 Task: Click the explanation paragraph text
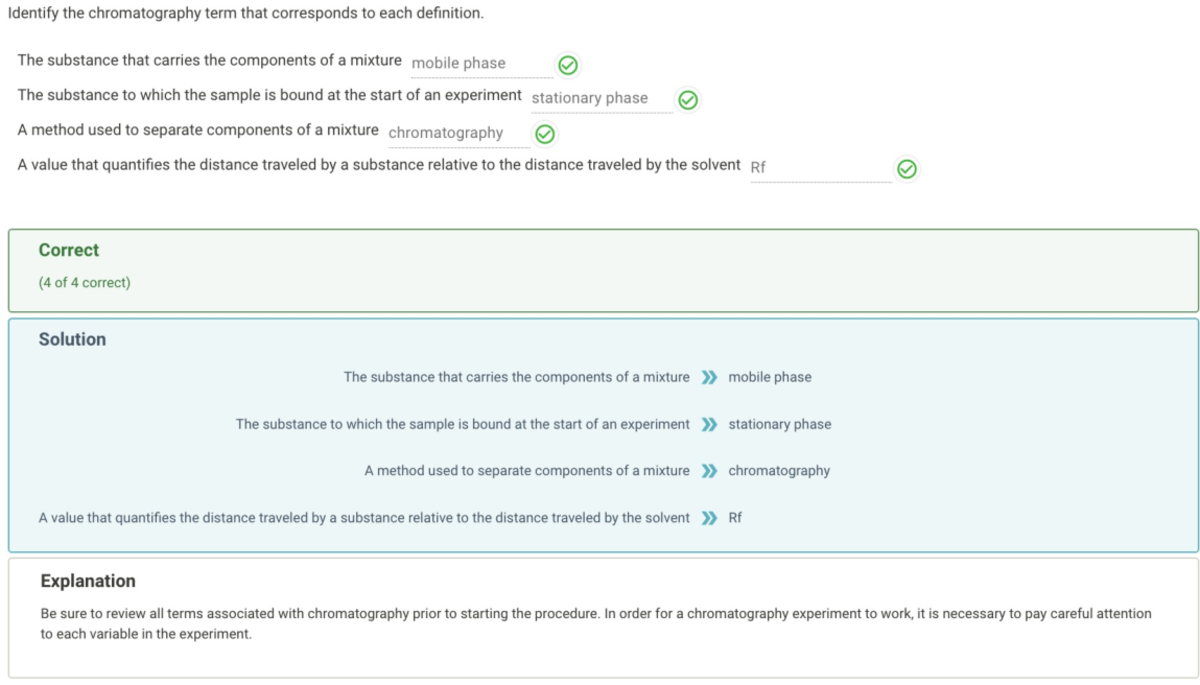(x=595, y=623)
